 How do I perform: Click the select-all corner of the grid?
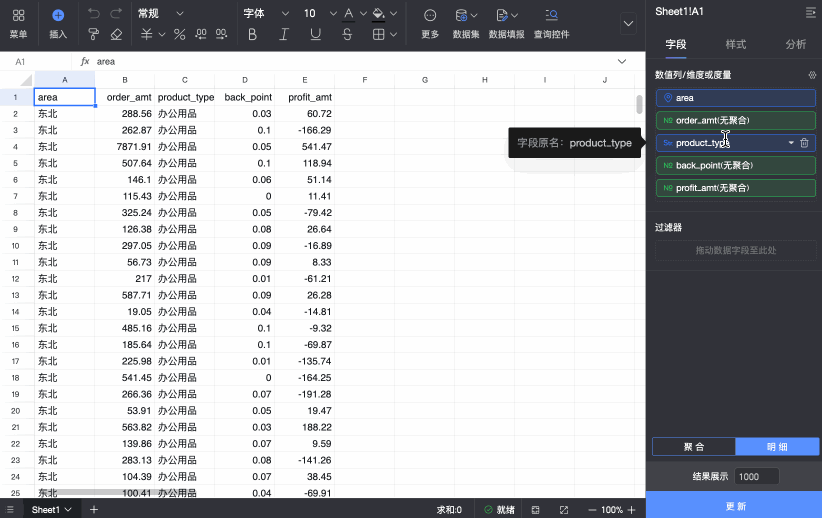point(25,80)
